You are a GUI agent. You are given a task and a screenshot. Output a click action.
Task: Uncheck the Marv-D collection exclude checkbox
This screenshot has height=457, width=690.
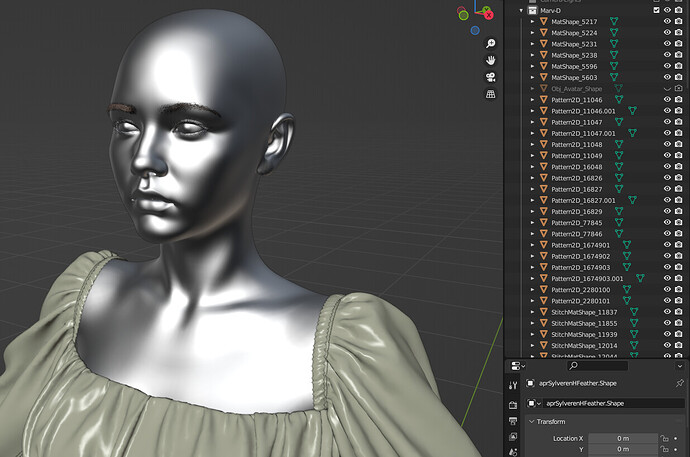pyautogui.click(x=657, y=10)
